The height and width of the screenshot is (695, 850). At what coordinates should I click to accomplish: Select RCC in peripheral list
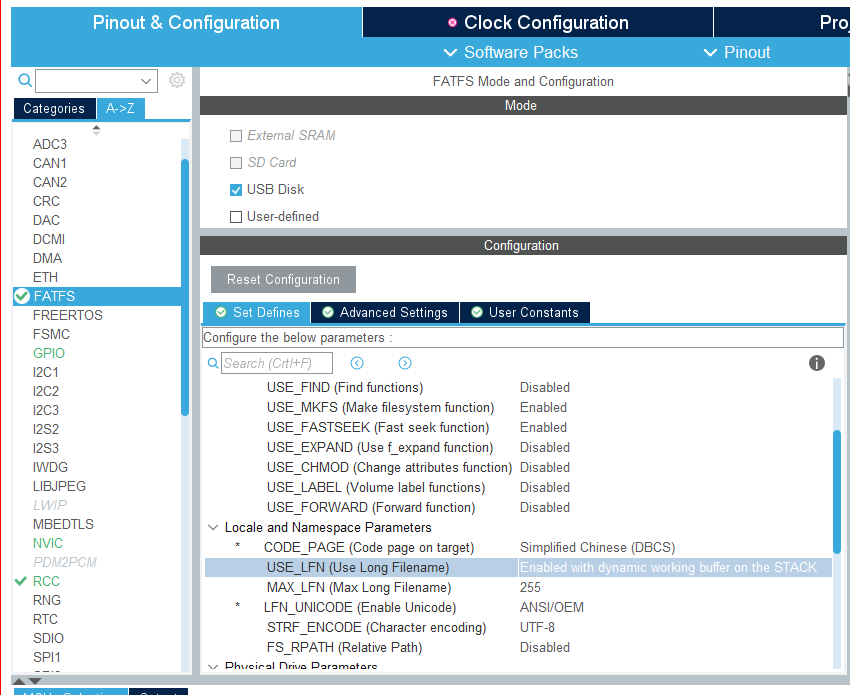[x=46, y=581]
